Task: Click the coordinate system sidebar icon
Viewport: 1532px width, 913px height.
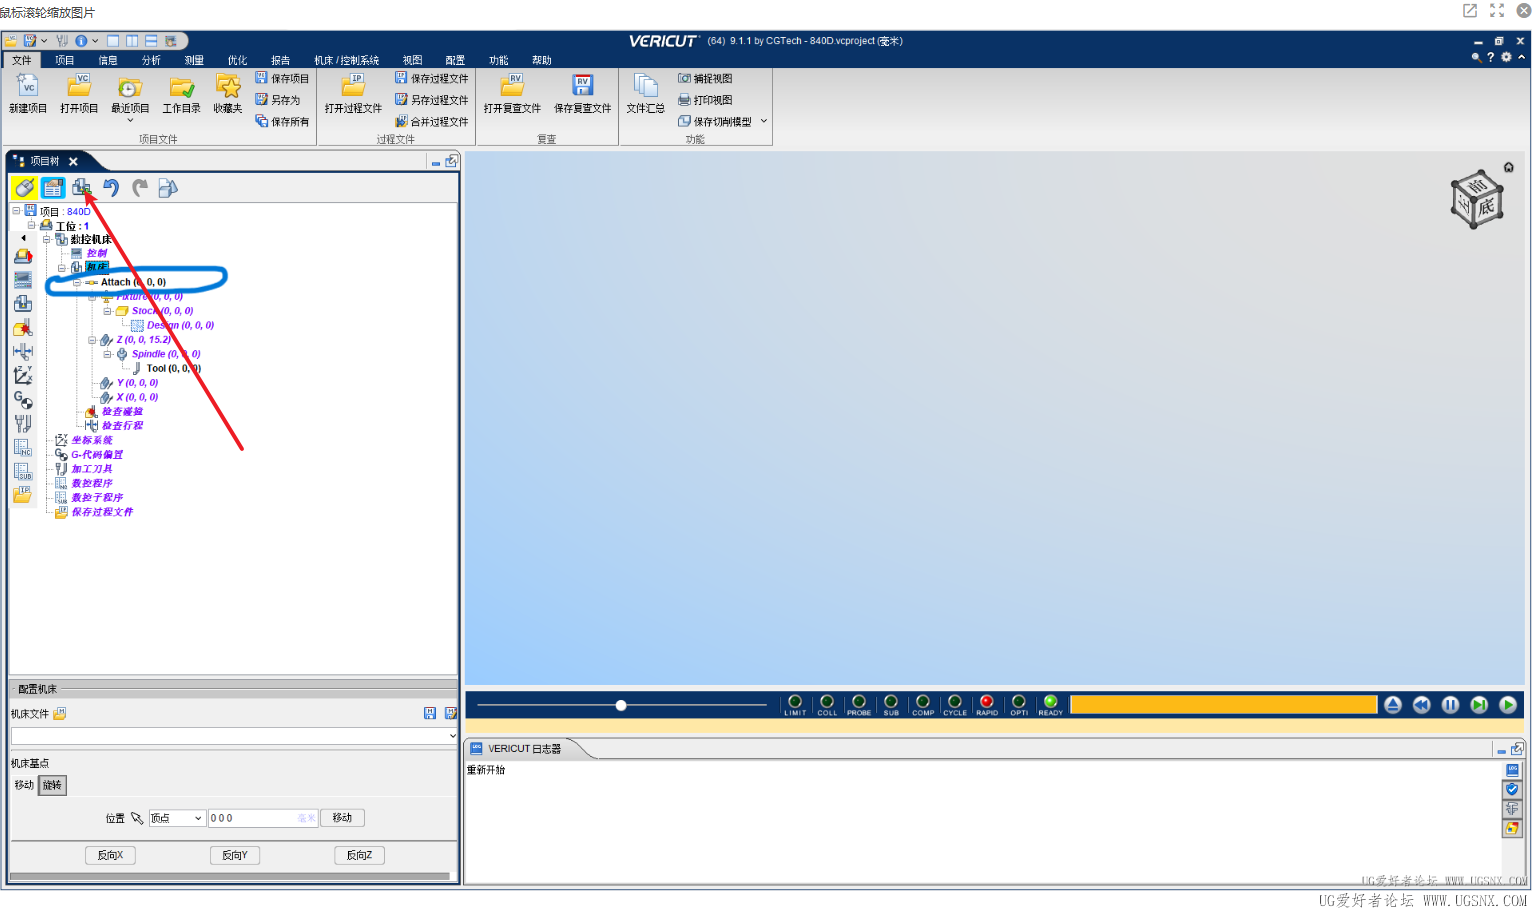Action: (23, 375)
